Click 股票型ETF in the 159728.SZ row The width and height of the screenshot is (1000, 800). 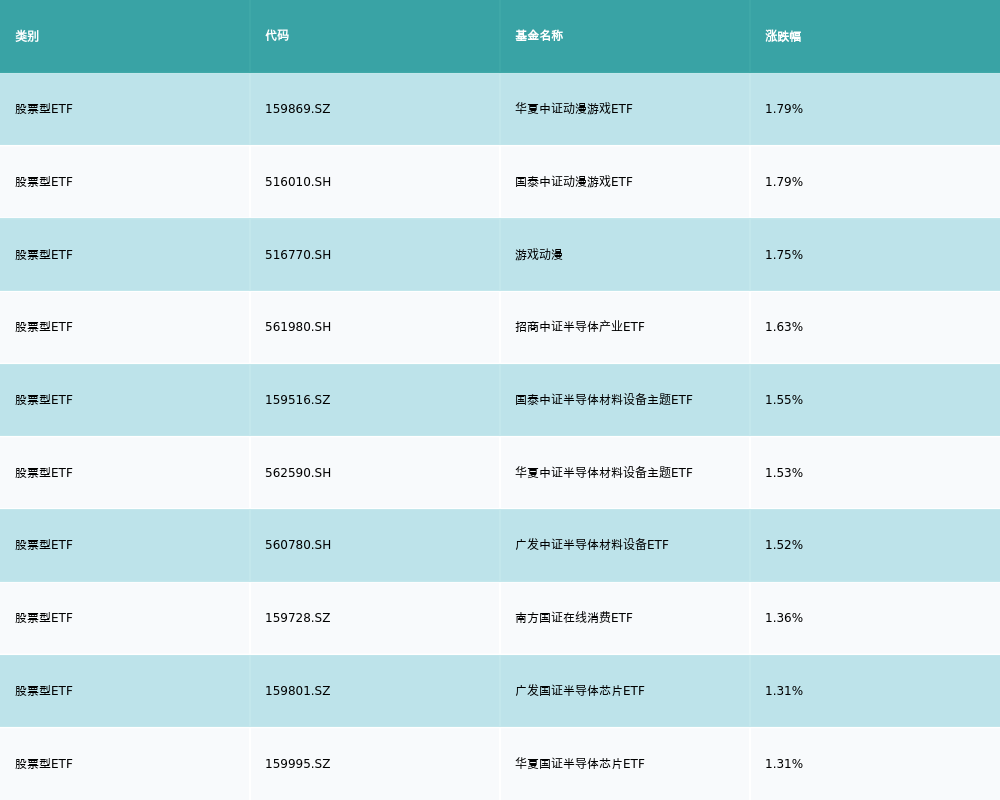(x=44, y=618)
